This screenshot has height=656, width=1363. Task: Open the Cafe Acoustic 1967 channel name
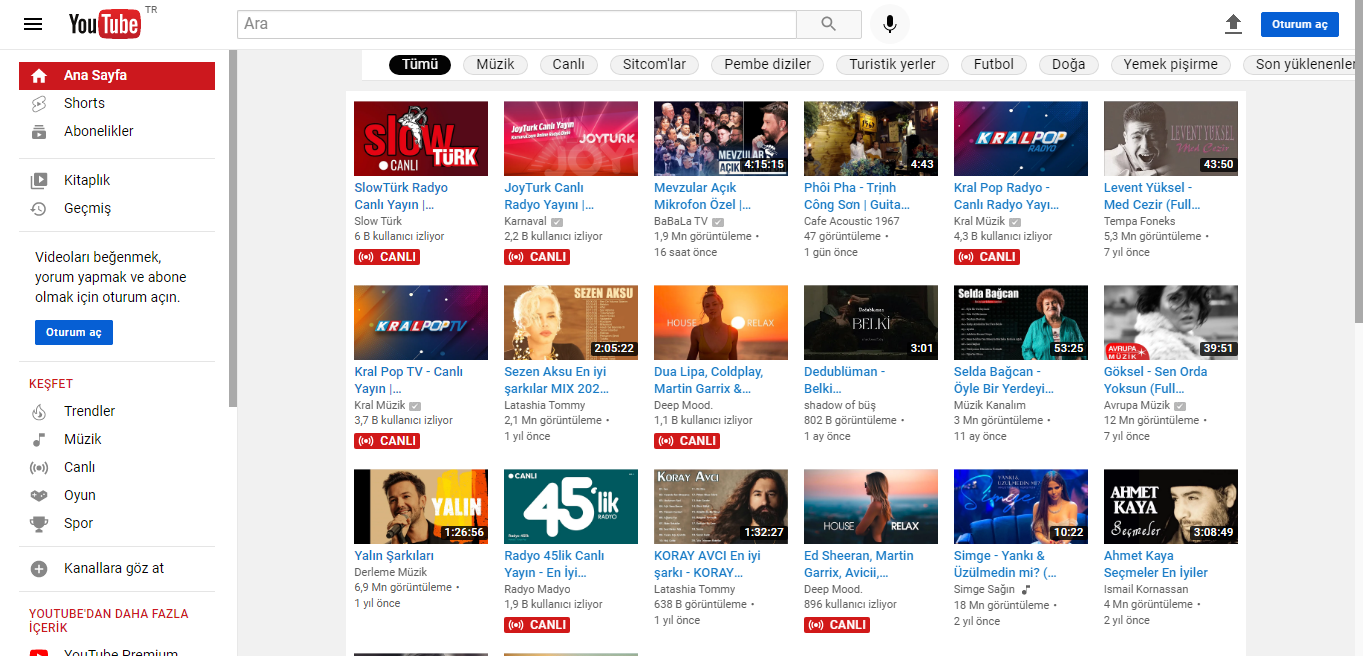coord(852,222)
